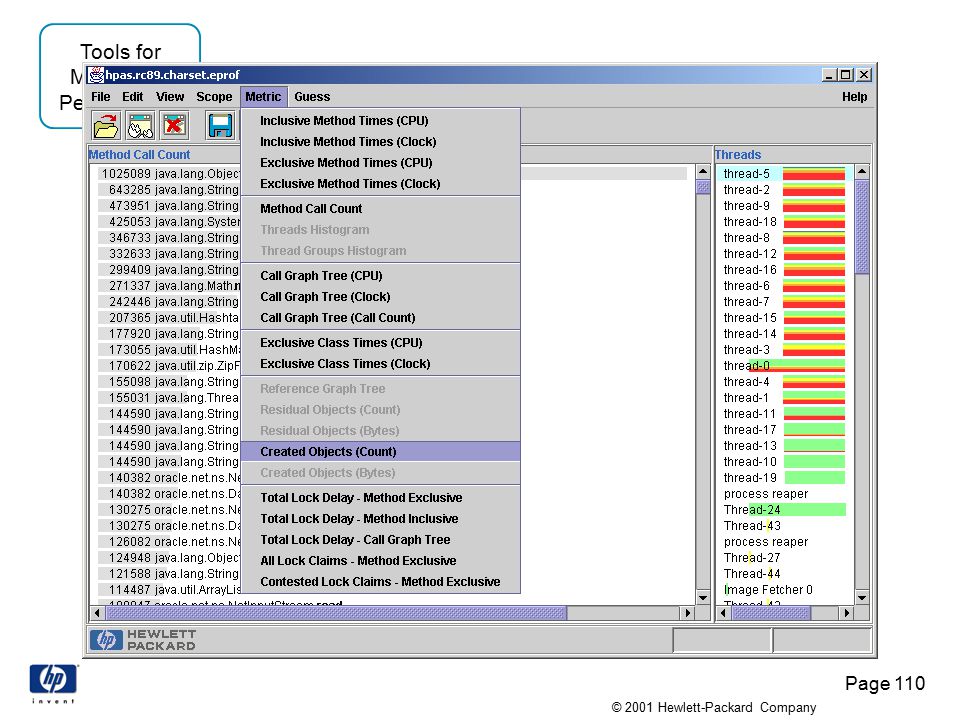Screen dimensions: 960x720
Task: Maximize the hpas.rc89.charset.eprof window
Action: tap(846, 75)
